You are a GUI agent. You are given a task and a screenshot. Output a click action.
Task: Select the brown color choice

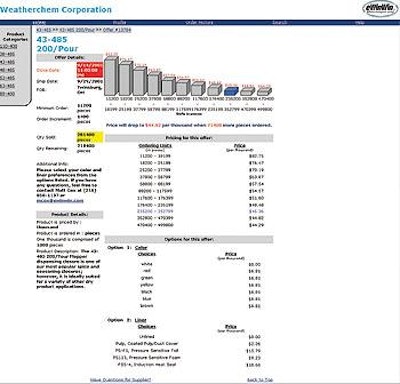click(x=147, y=306)
